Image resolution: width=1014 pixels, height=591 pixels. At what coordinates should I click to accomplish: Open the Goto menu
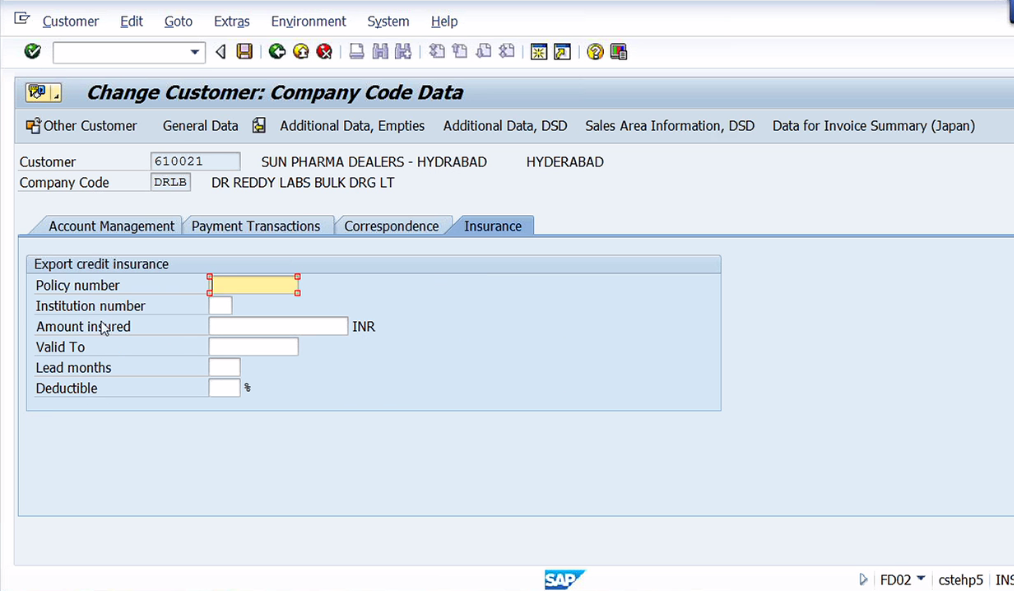(178, 21)
